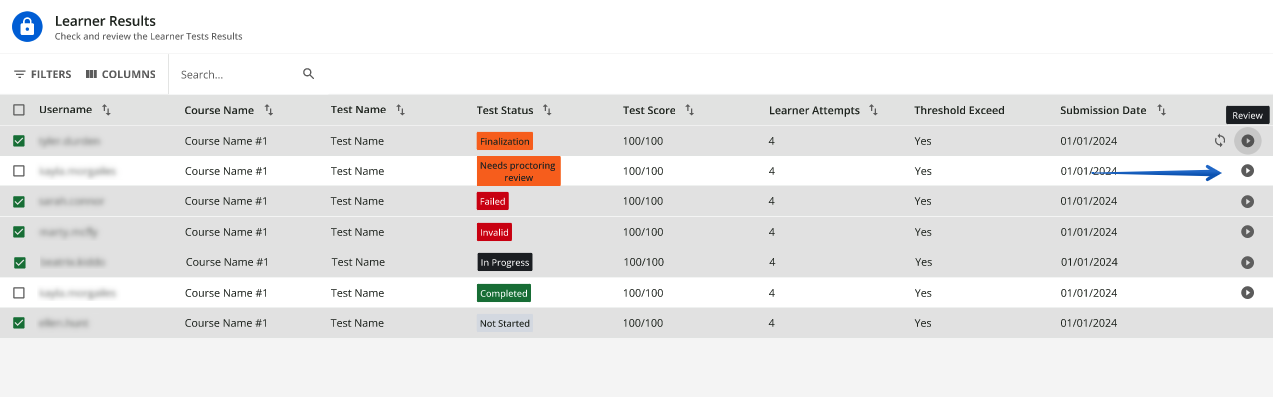The width and height of the screenshot is (1273, 397).
Task: Select the attempts value 4 in the Finalization row
Action: click(772, 141)
